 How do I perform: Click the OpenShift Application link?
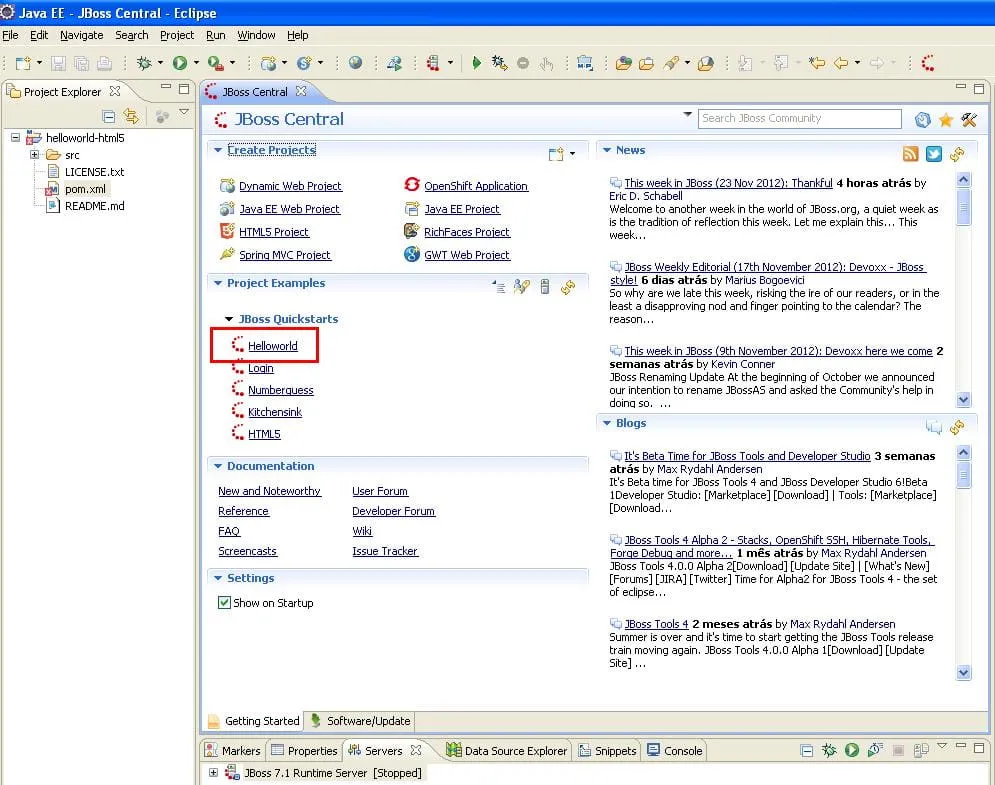pos(475,186)
